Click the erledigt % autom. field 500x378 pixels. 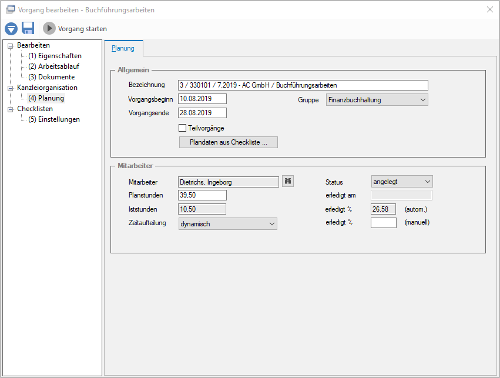pos(383,209)
